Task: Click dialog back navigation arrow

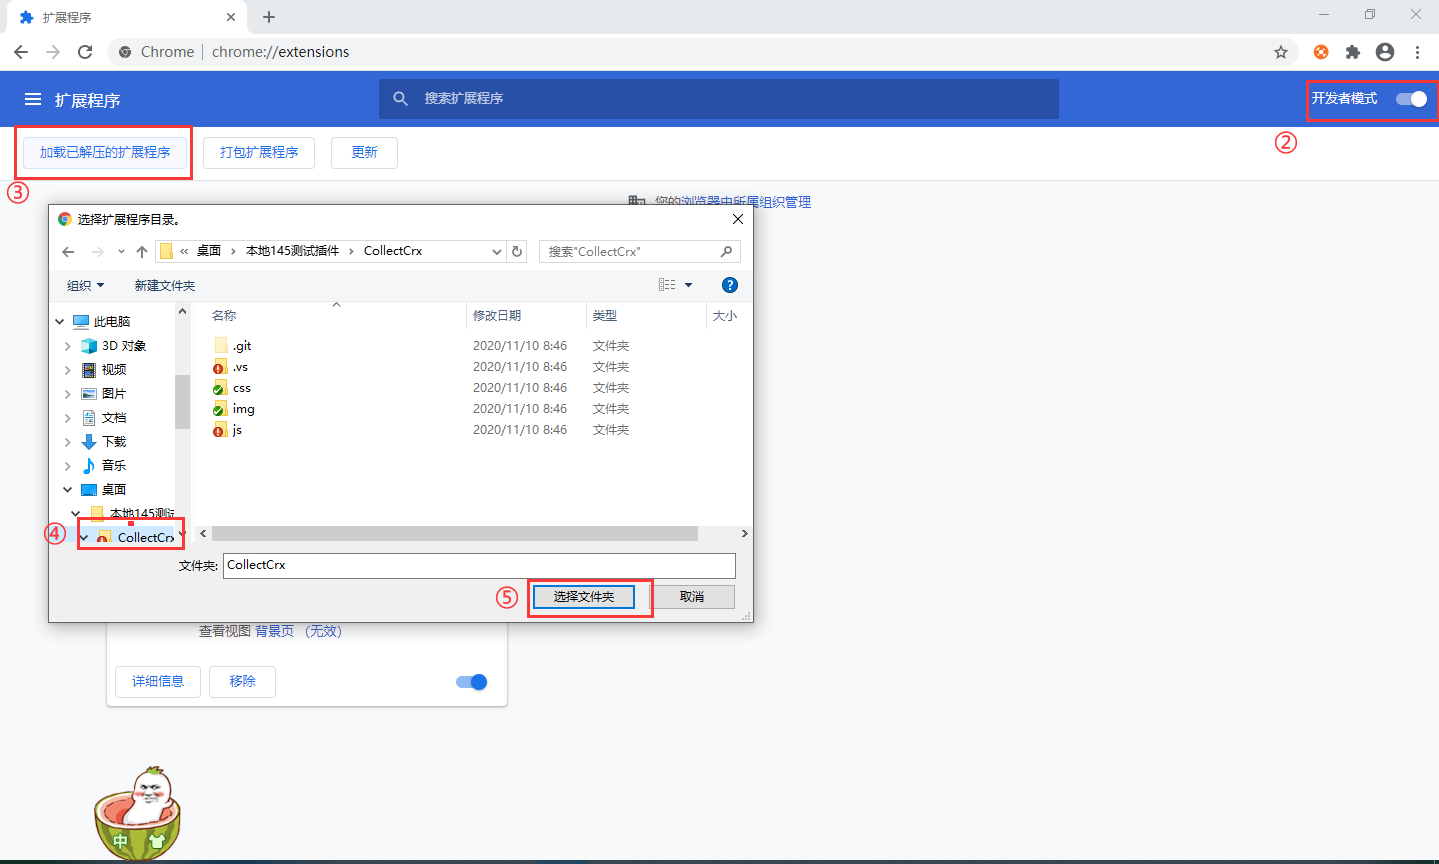Action: [68, 252]
